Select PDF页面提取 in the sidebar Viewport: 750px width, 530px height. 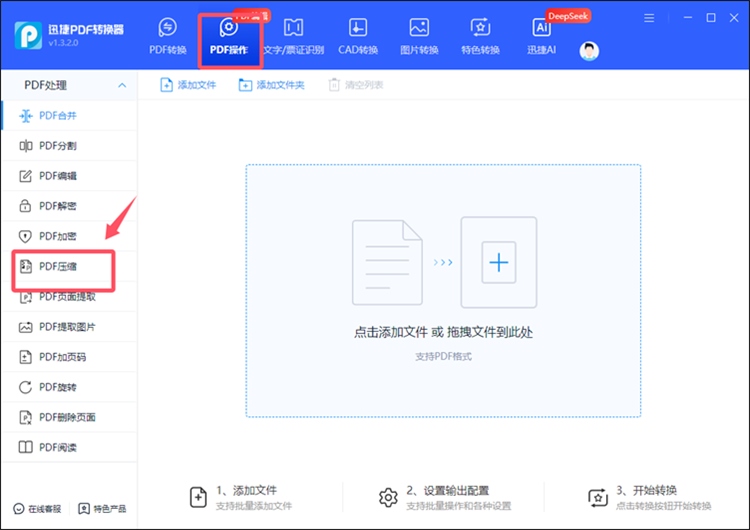tap(69, 297)
